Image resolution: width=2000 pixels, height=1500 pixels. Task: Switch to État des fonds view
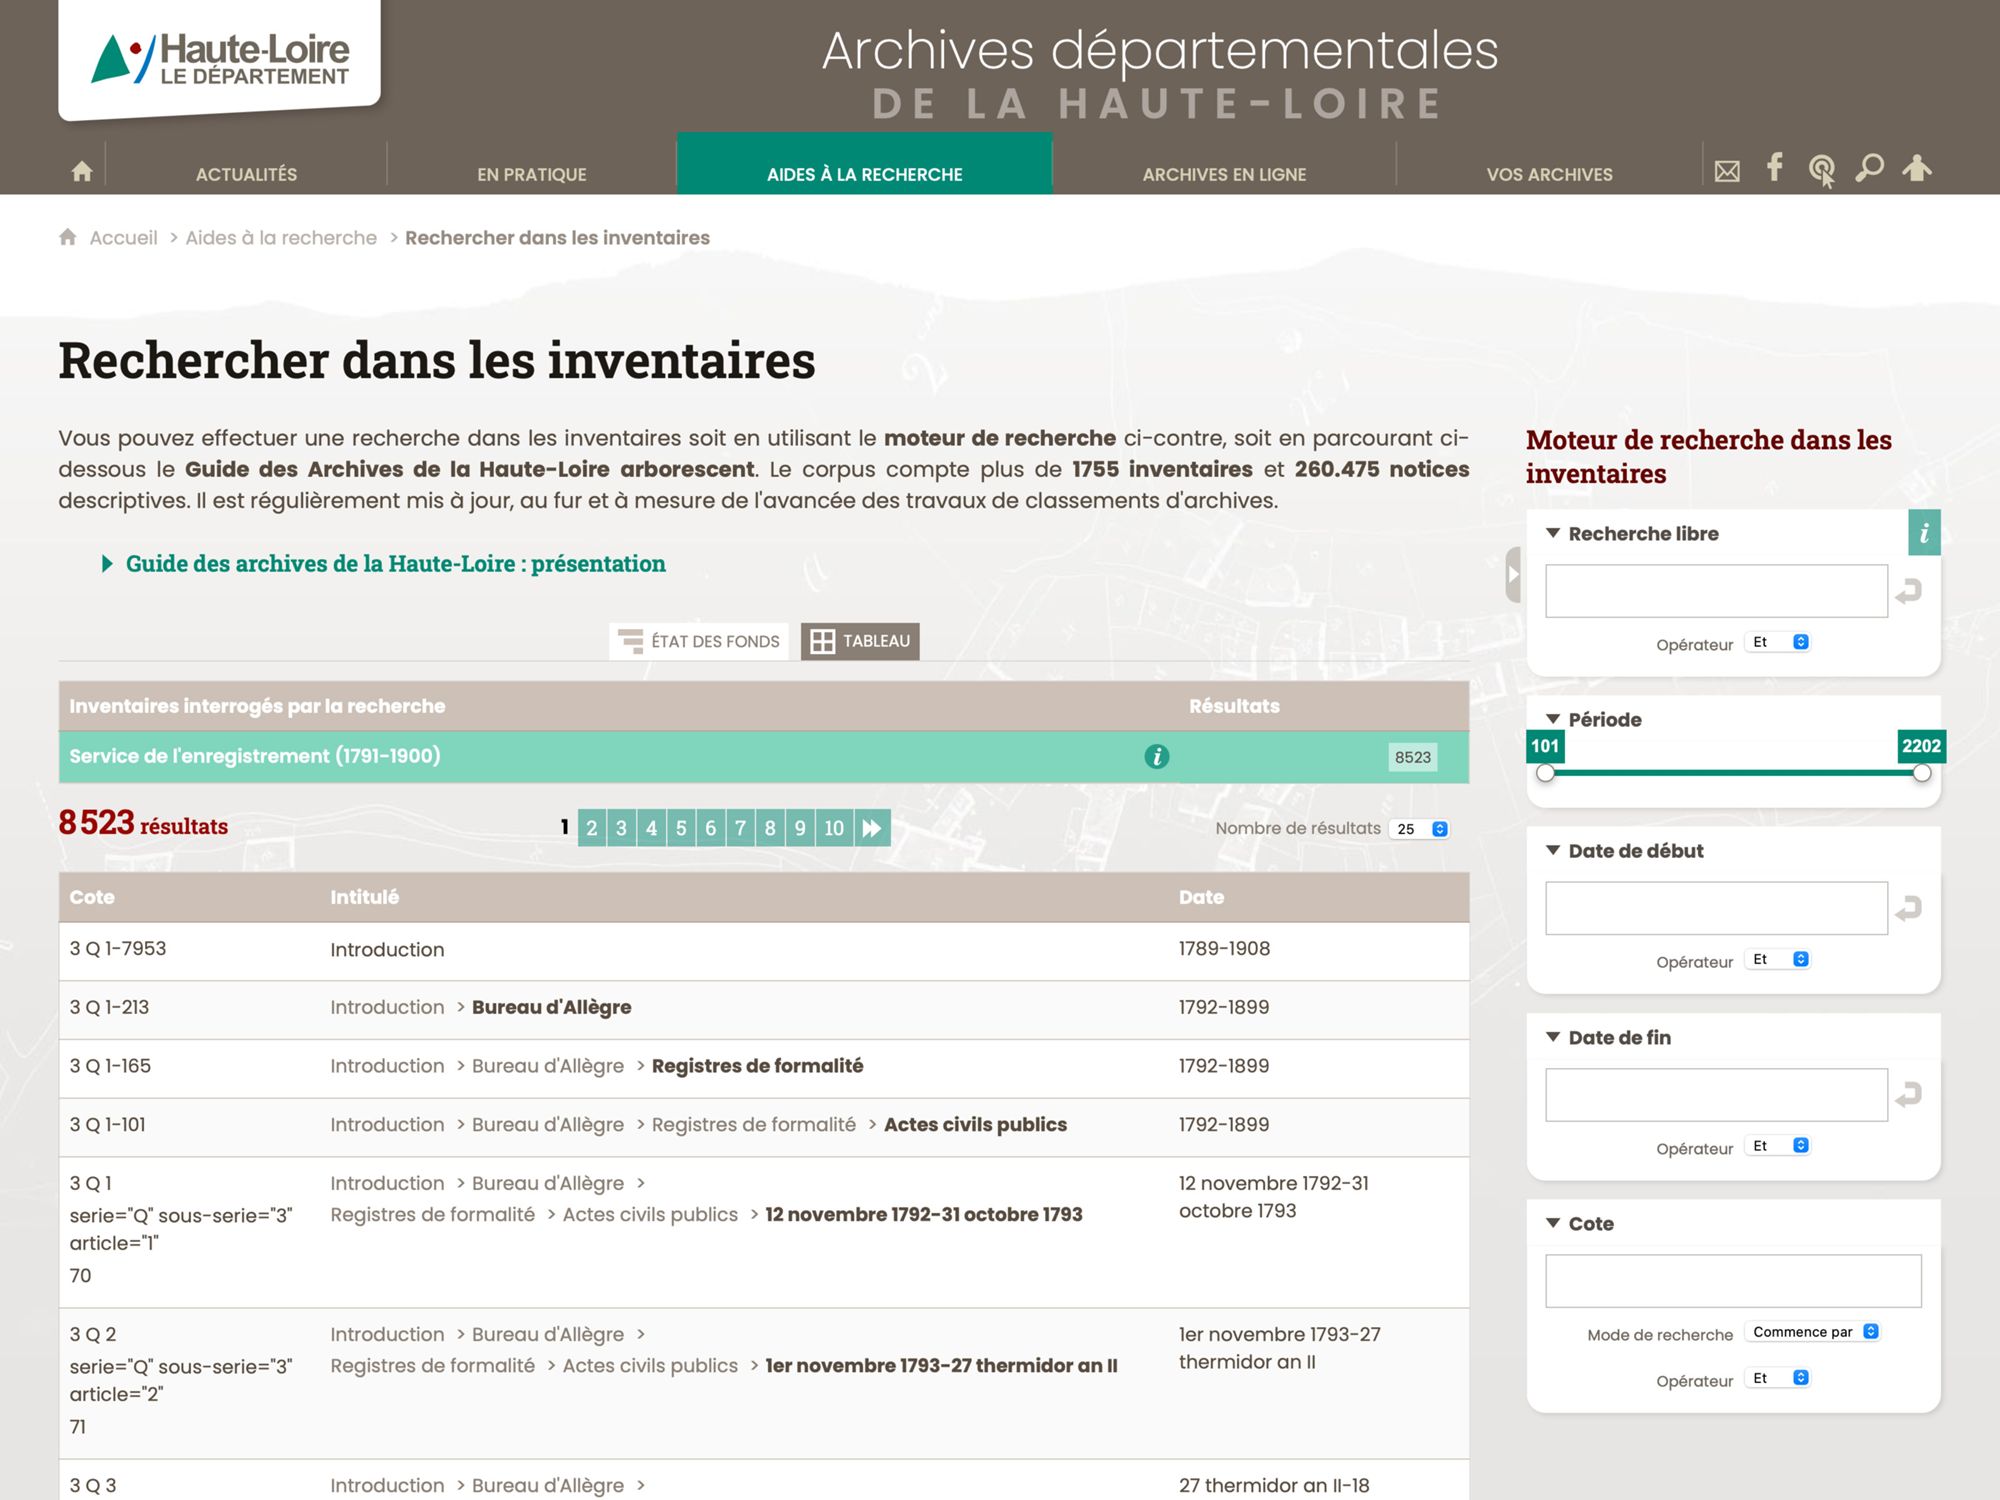coord(698,641)
